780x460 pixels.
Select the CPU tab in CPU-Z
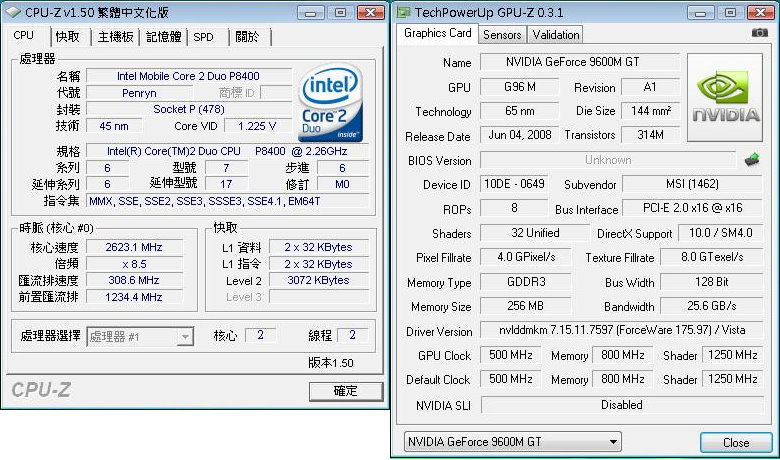pos(24,36)
